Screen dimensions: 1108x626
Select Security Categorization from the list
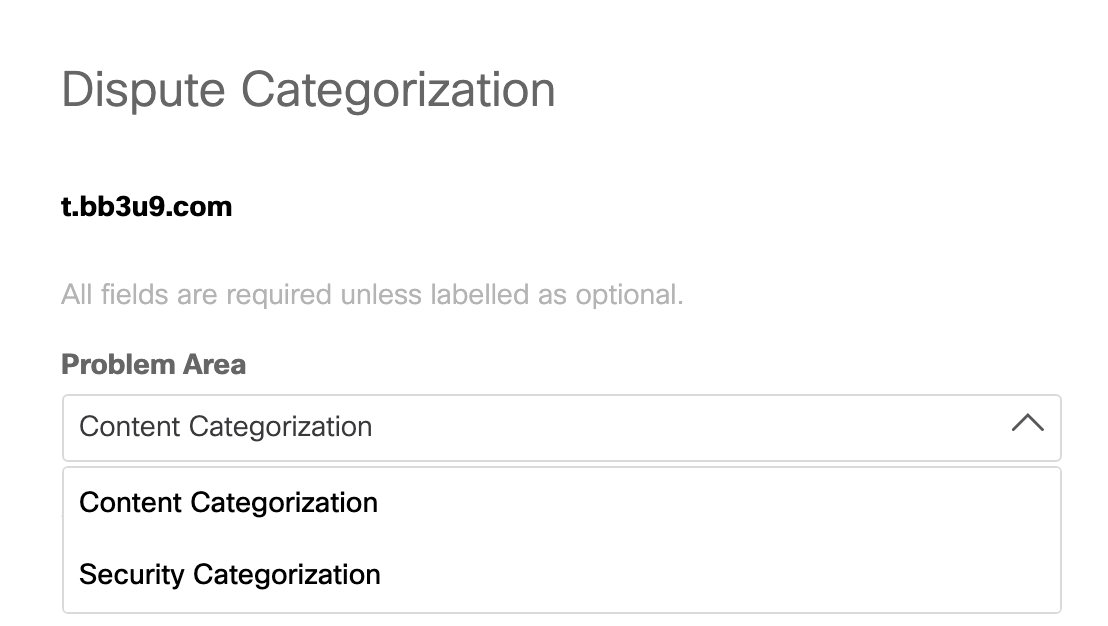(x=229, y=575)
